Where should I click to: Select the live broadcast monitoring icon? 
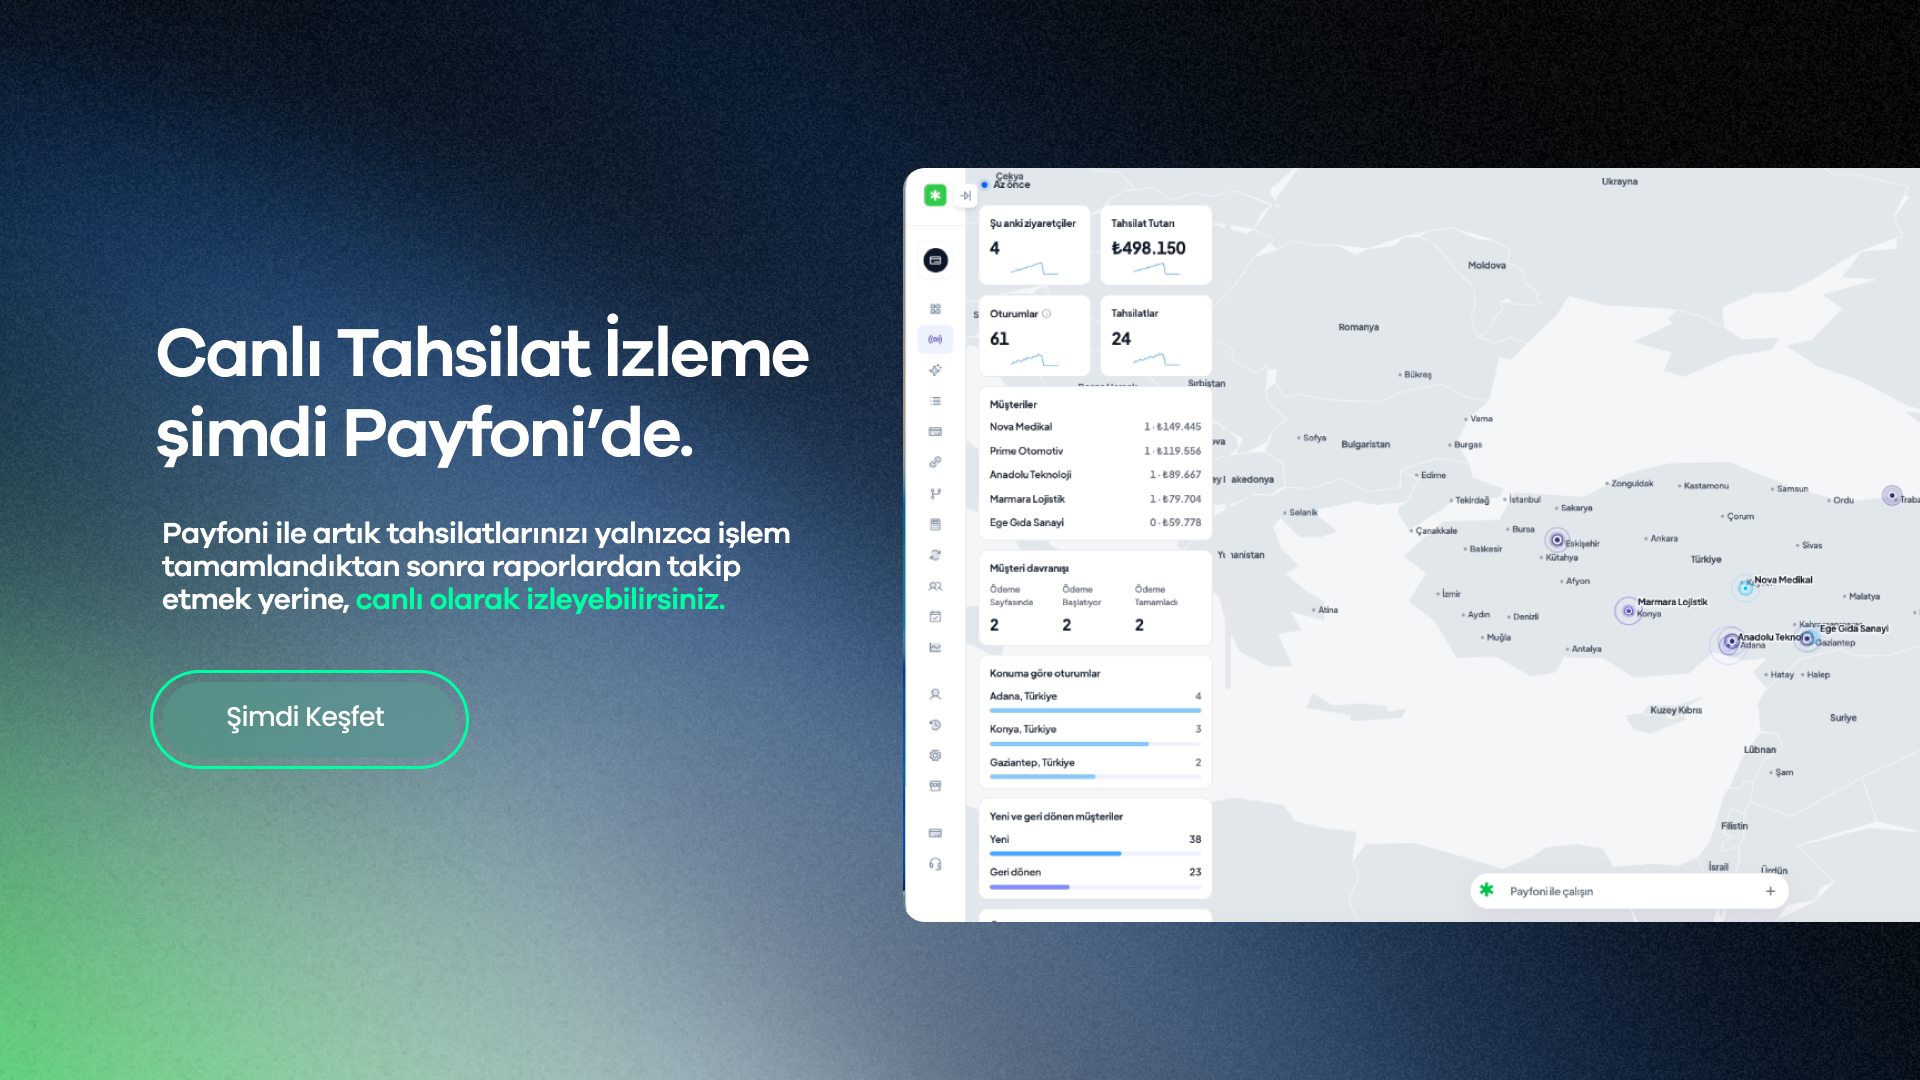935,340
